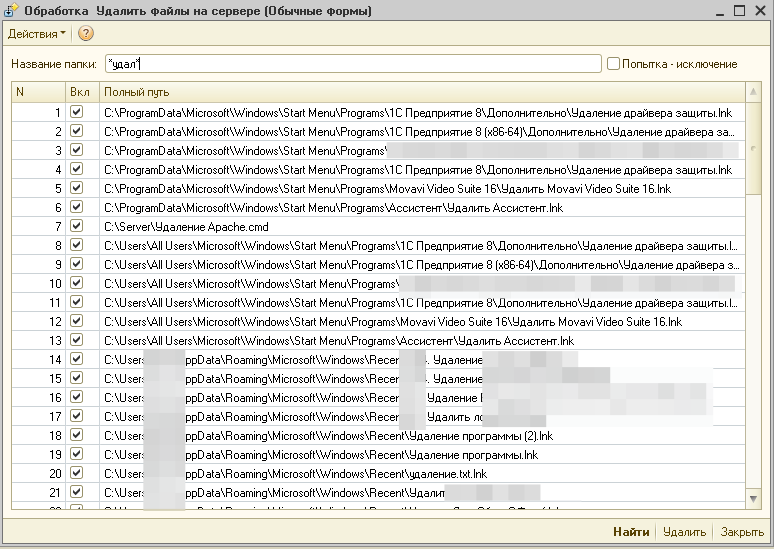774x549 pixels.
Task: Click the Вкл column header
Action: tap(82, 92)
